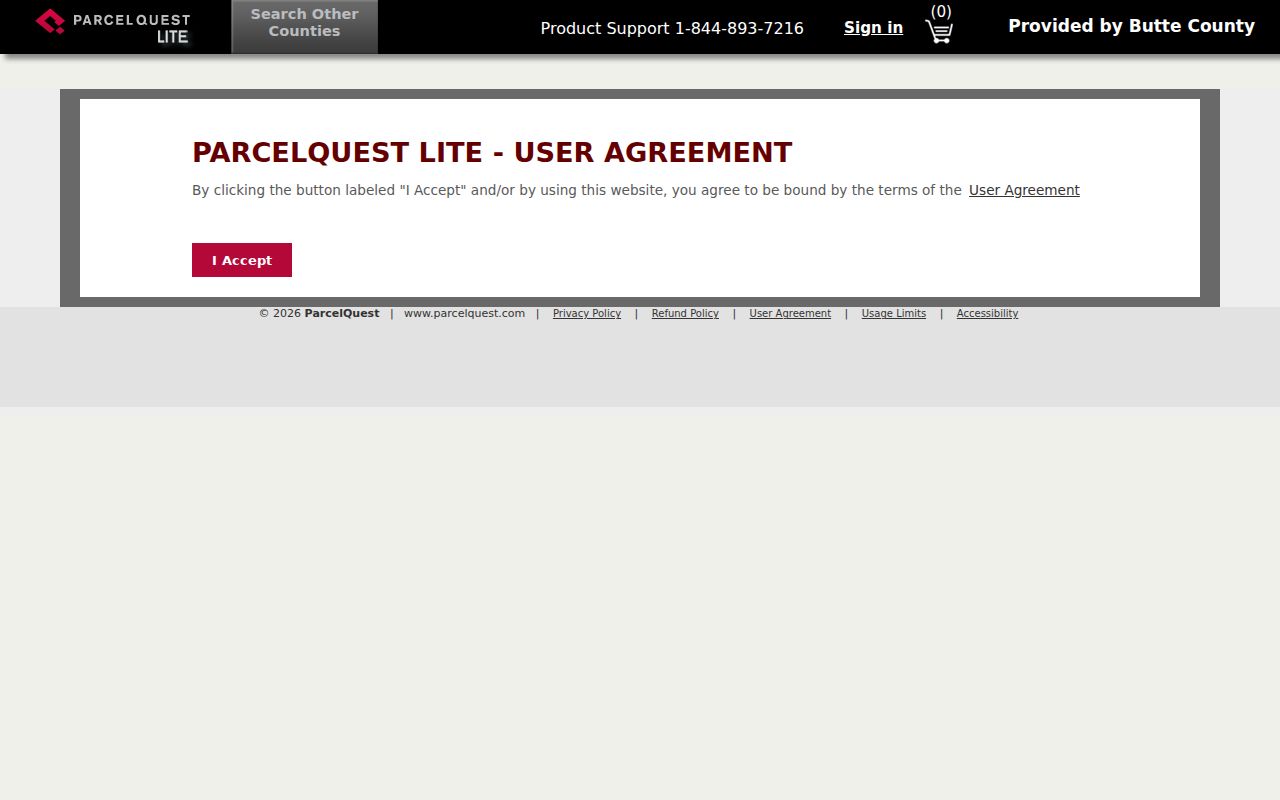
Task: Open the Usage Limits footer link
Action: tap(894, 313)
